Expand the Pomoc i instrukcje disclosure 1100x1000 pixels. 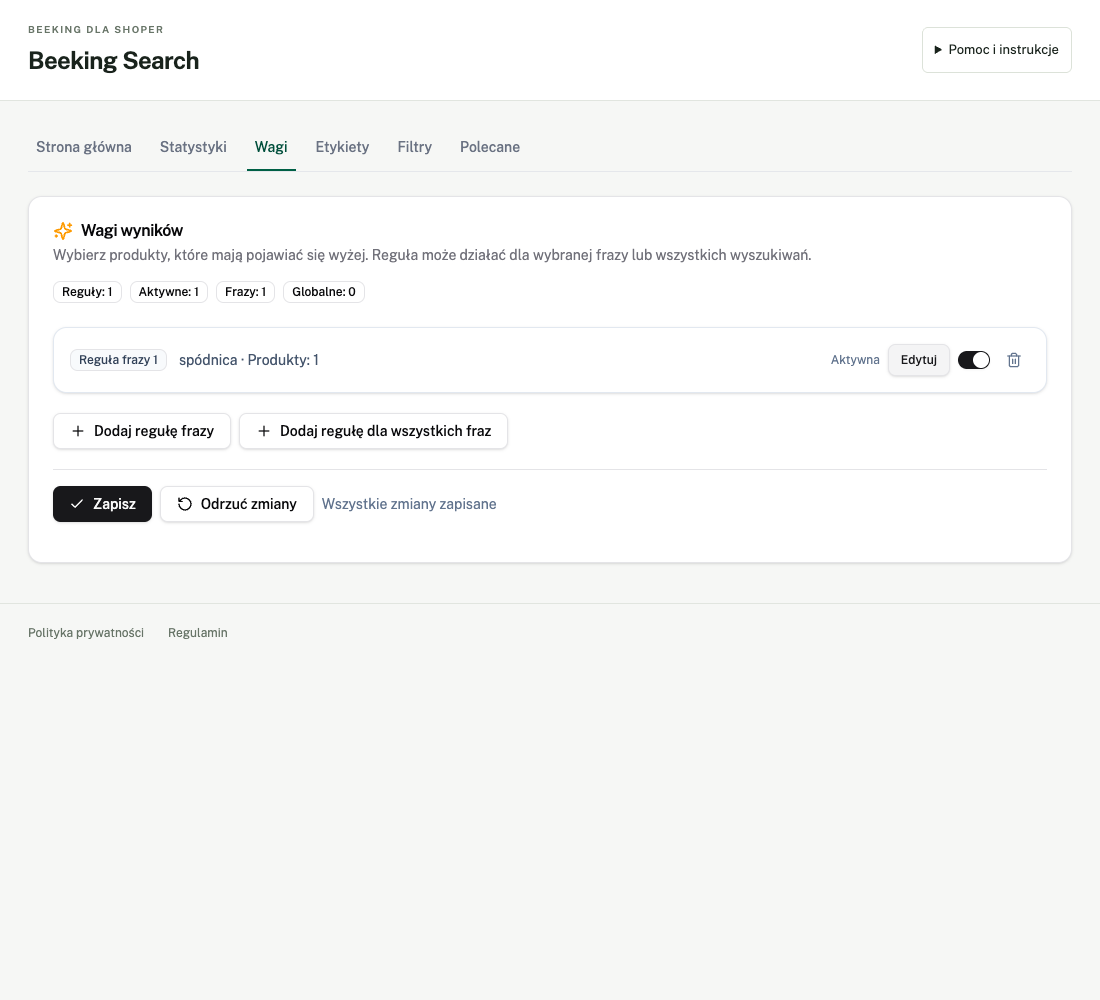click(996, 50)
